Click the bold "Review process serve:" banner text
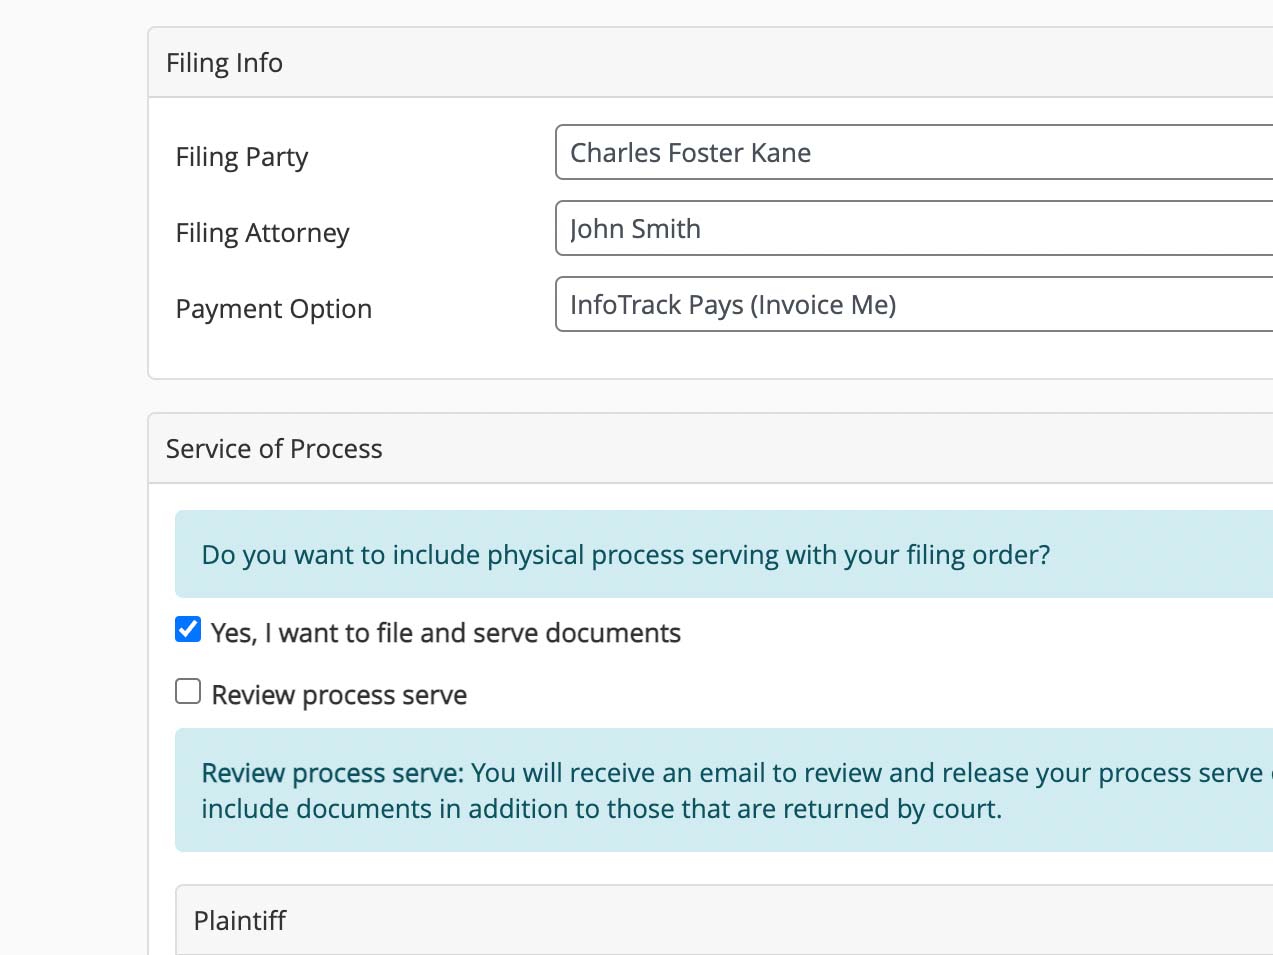 click(333, 773)
